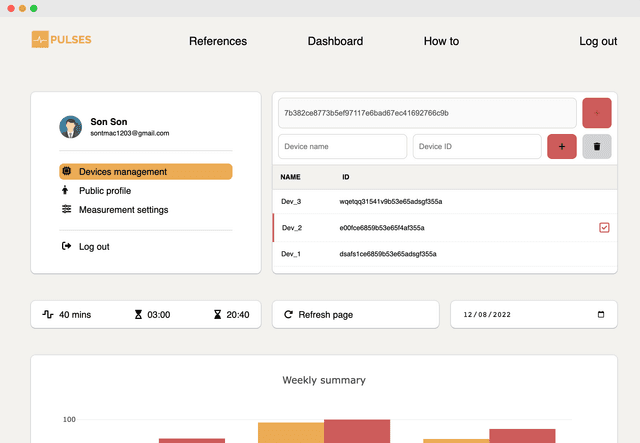The width and height of the screenshot is (640, 443).
Task: Toggle the Dev_2 row checkbox
Action: (604, 228)
